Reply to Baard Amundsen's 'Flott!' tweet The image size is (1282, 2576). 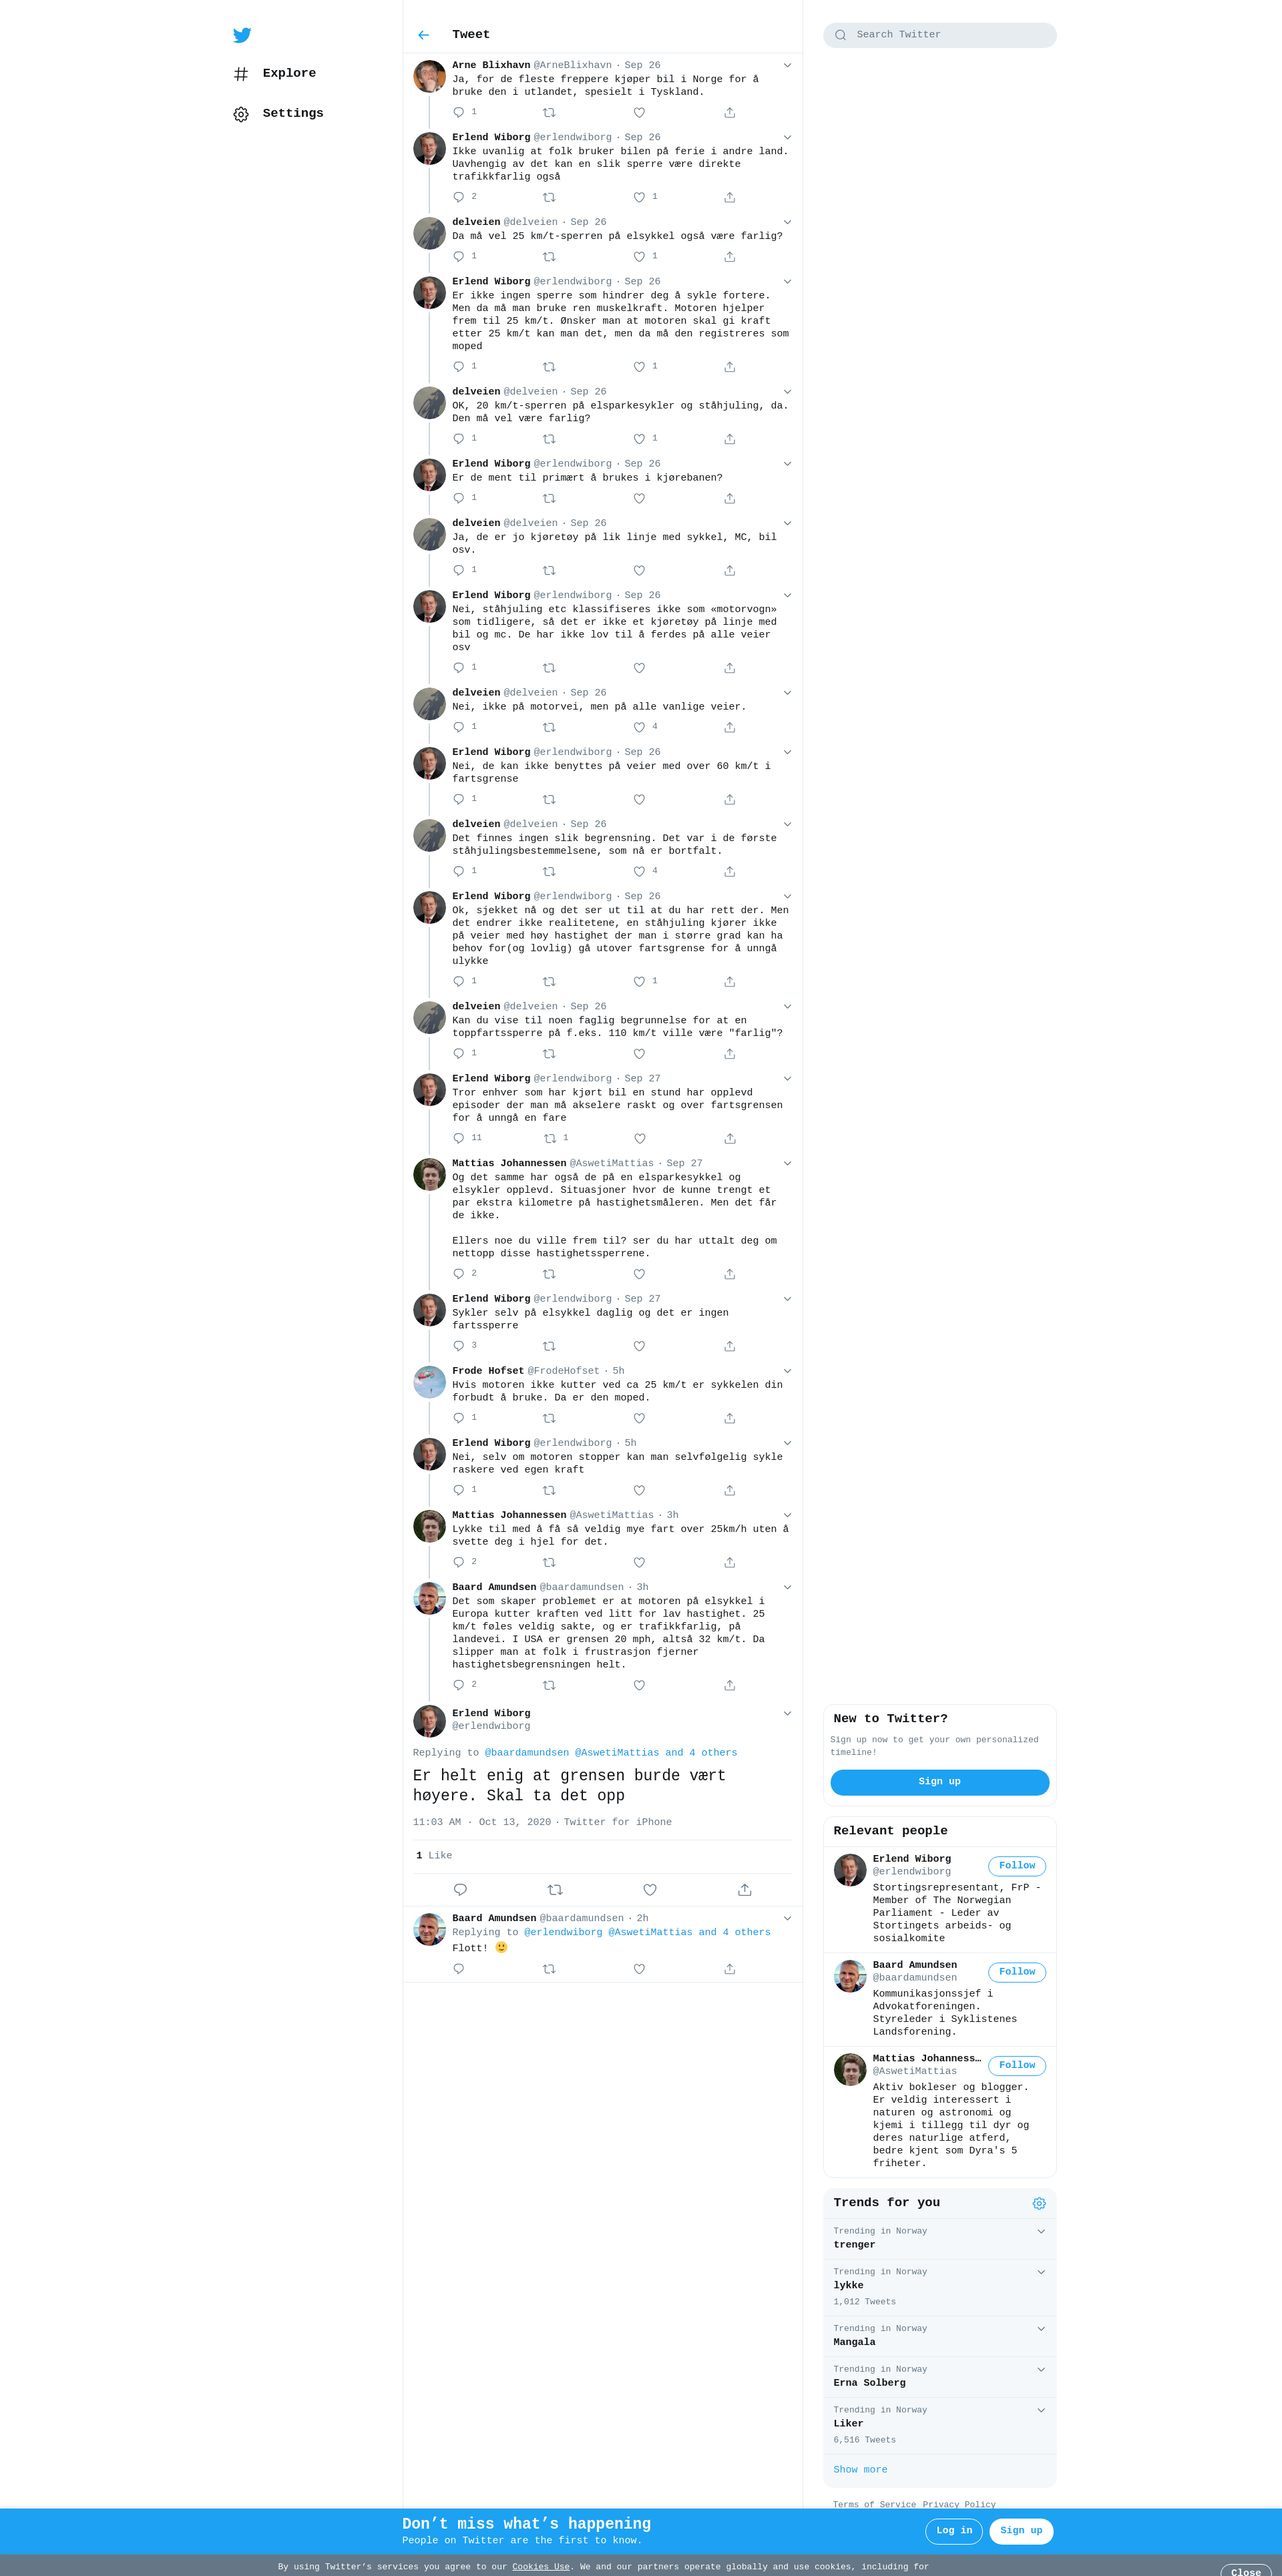459,1969
